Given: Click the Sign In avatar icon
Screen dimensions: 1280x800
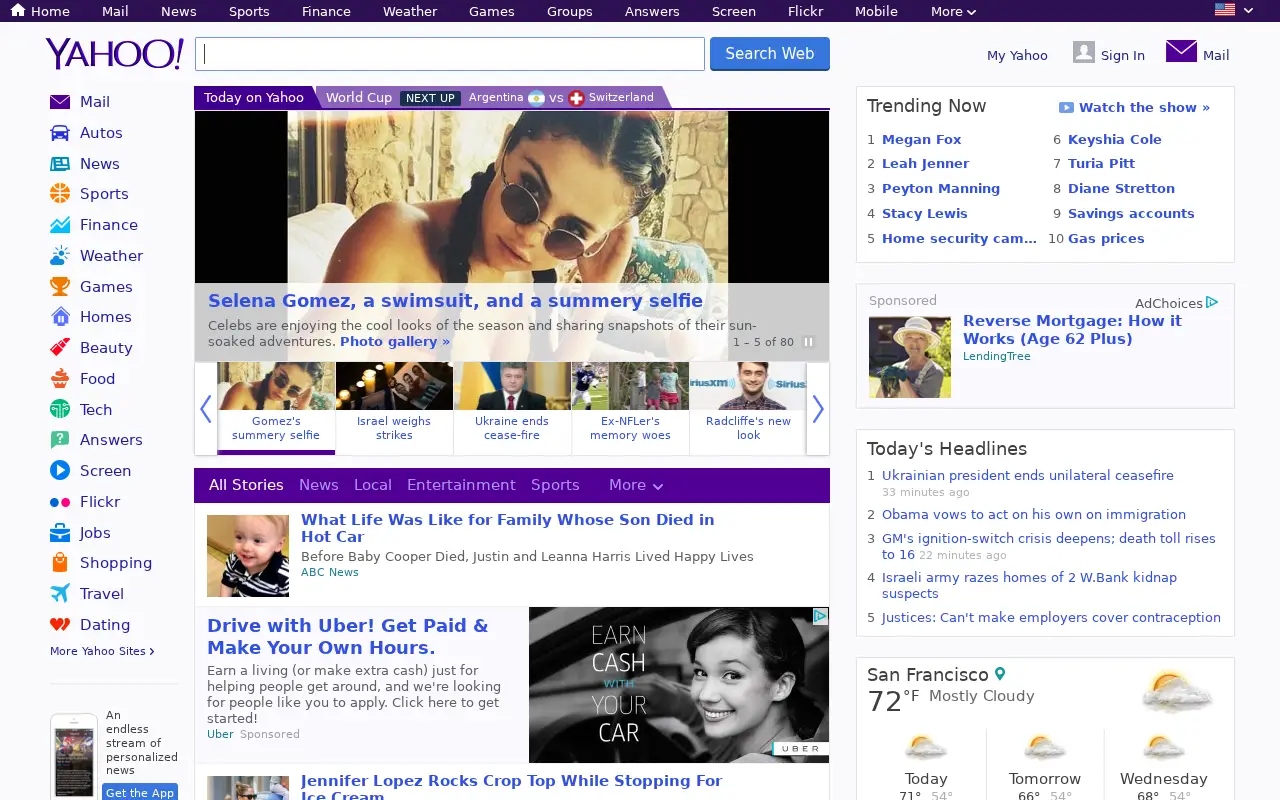Looking at the screenshot, I should [x=1084, y=52].
